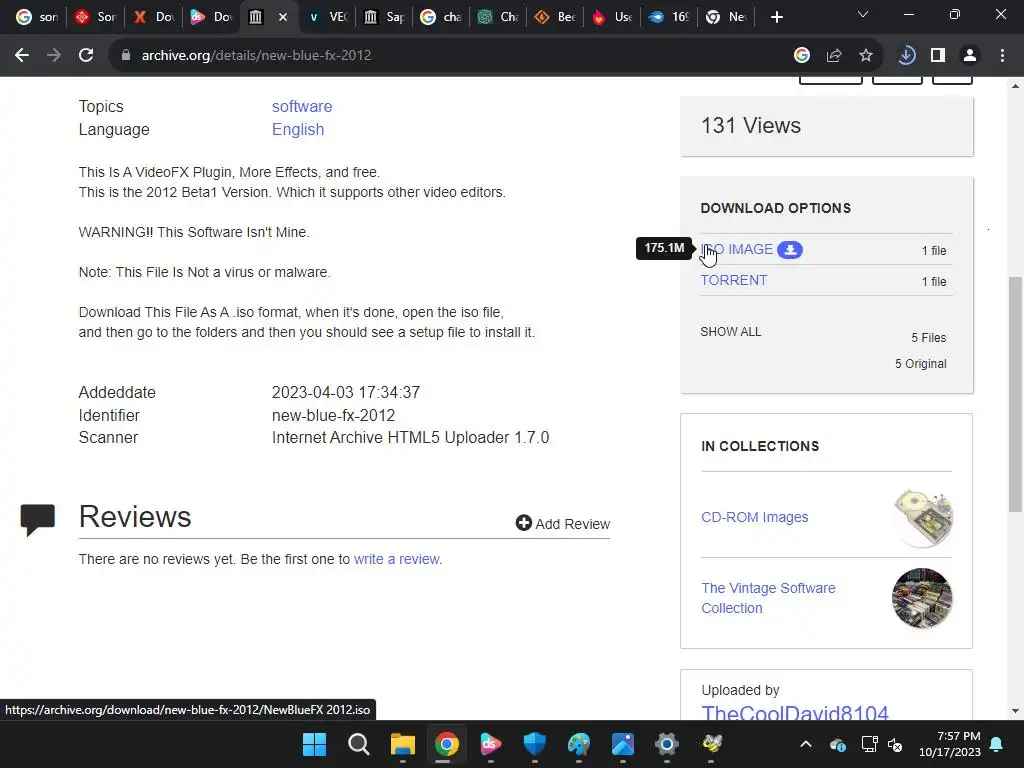
Task: Click the '5 Original' files text
Action: tap(921, 364)
